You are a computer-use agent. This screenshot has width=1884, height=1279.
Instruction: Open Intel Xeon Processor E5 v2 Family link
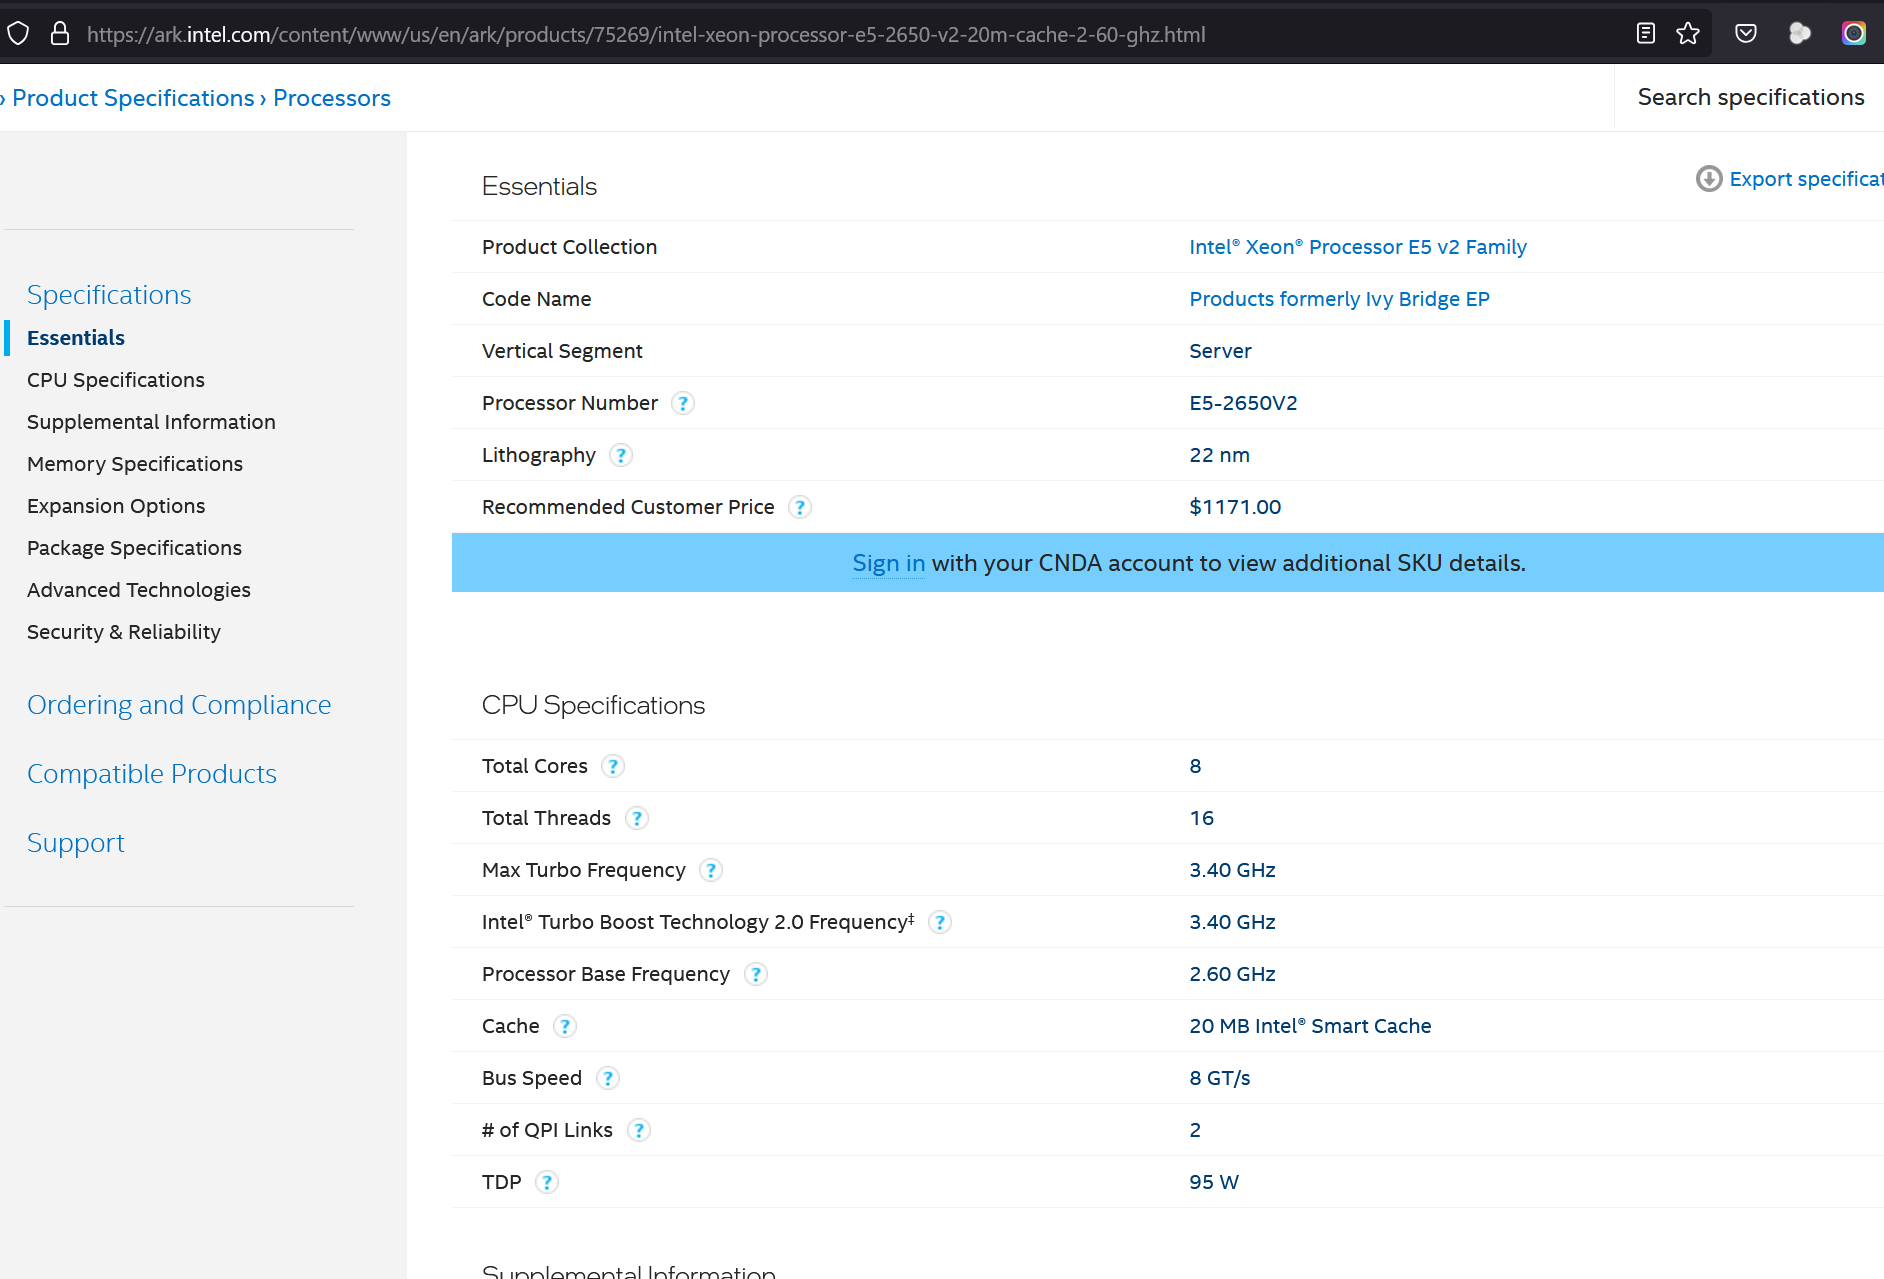(x=1357, y=247)
